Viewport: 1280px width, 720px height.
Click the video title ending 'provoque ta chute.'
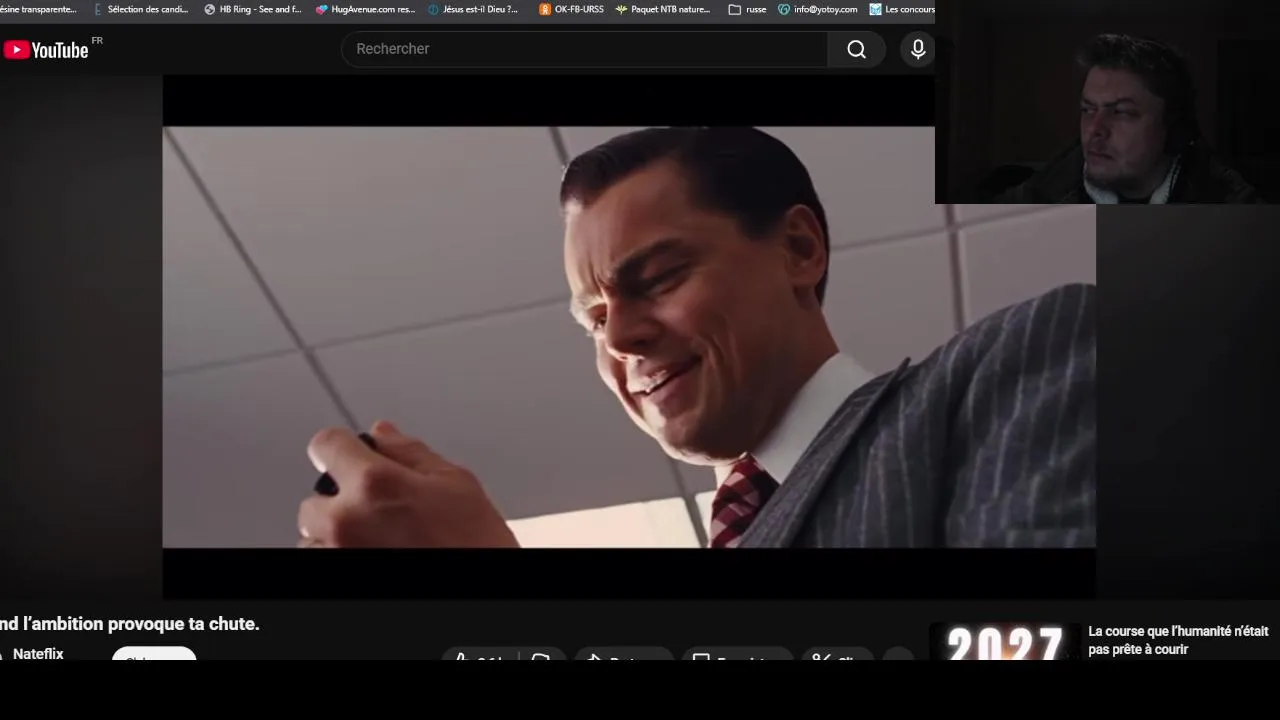[x=130, y=624]
